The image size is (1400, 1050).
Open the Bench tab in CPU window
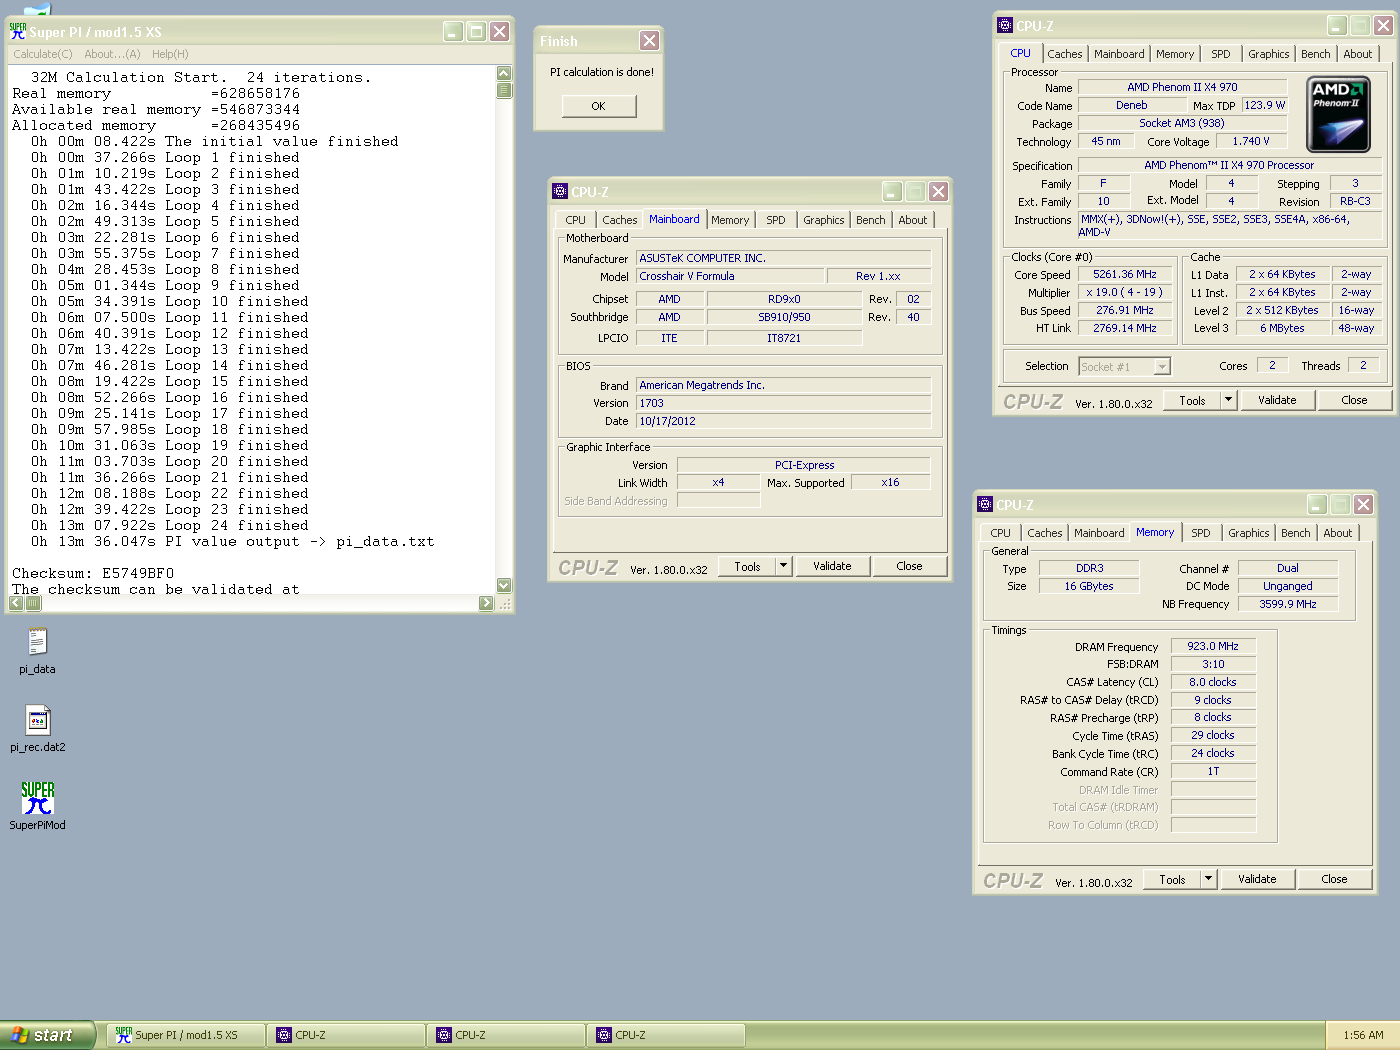[x=1315, y=54]
